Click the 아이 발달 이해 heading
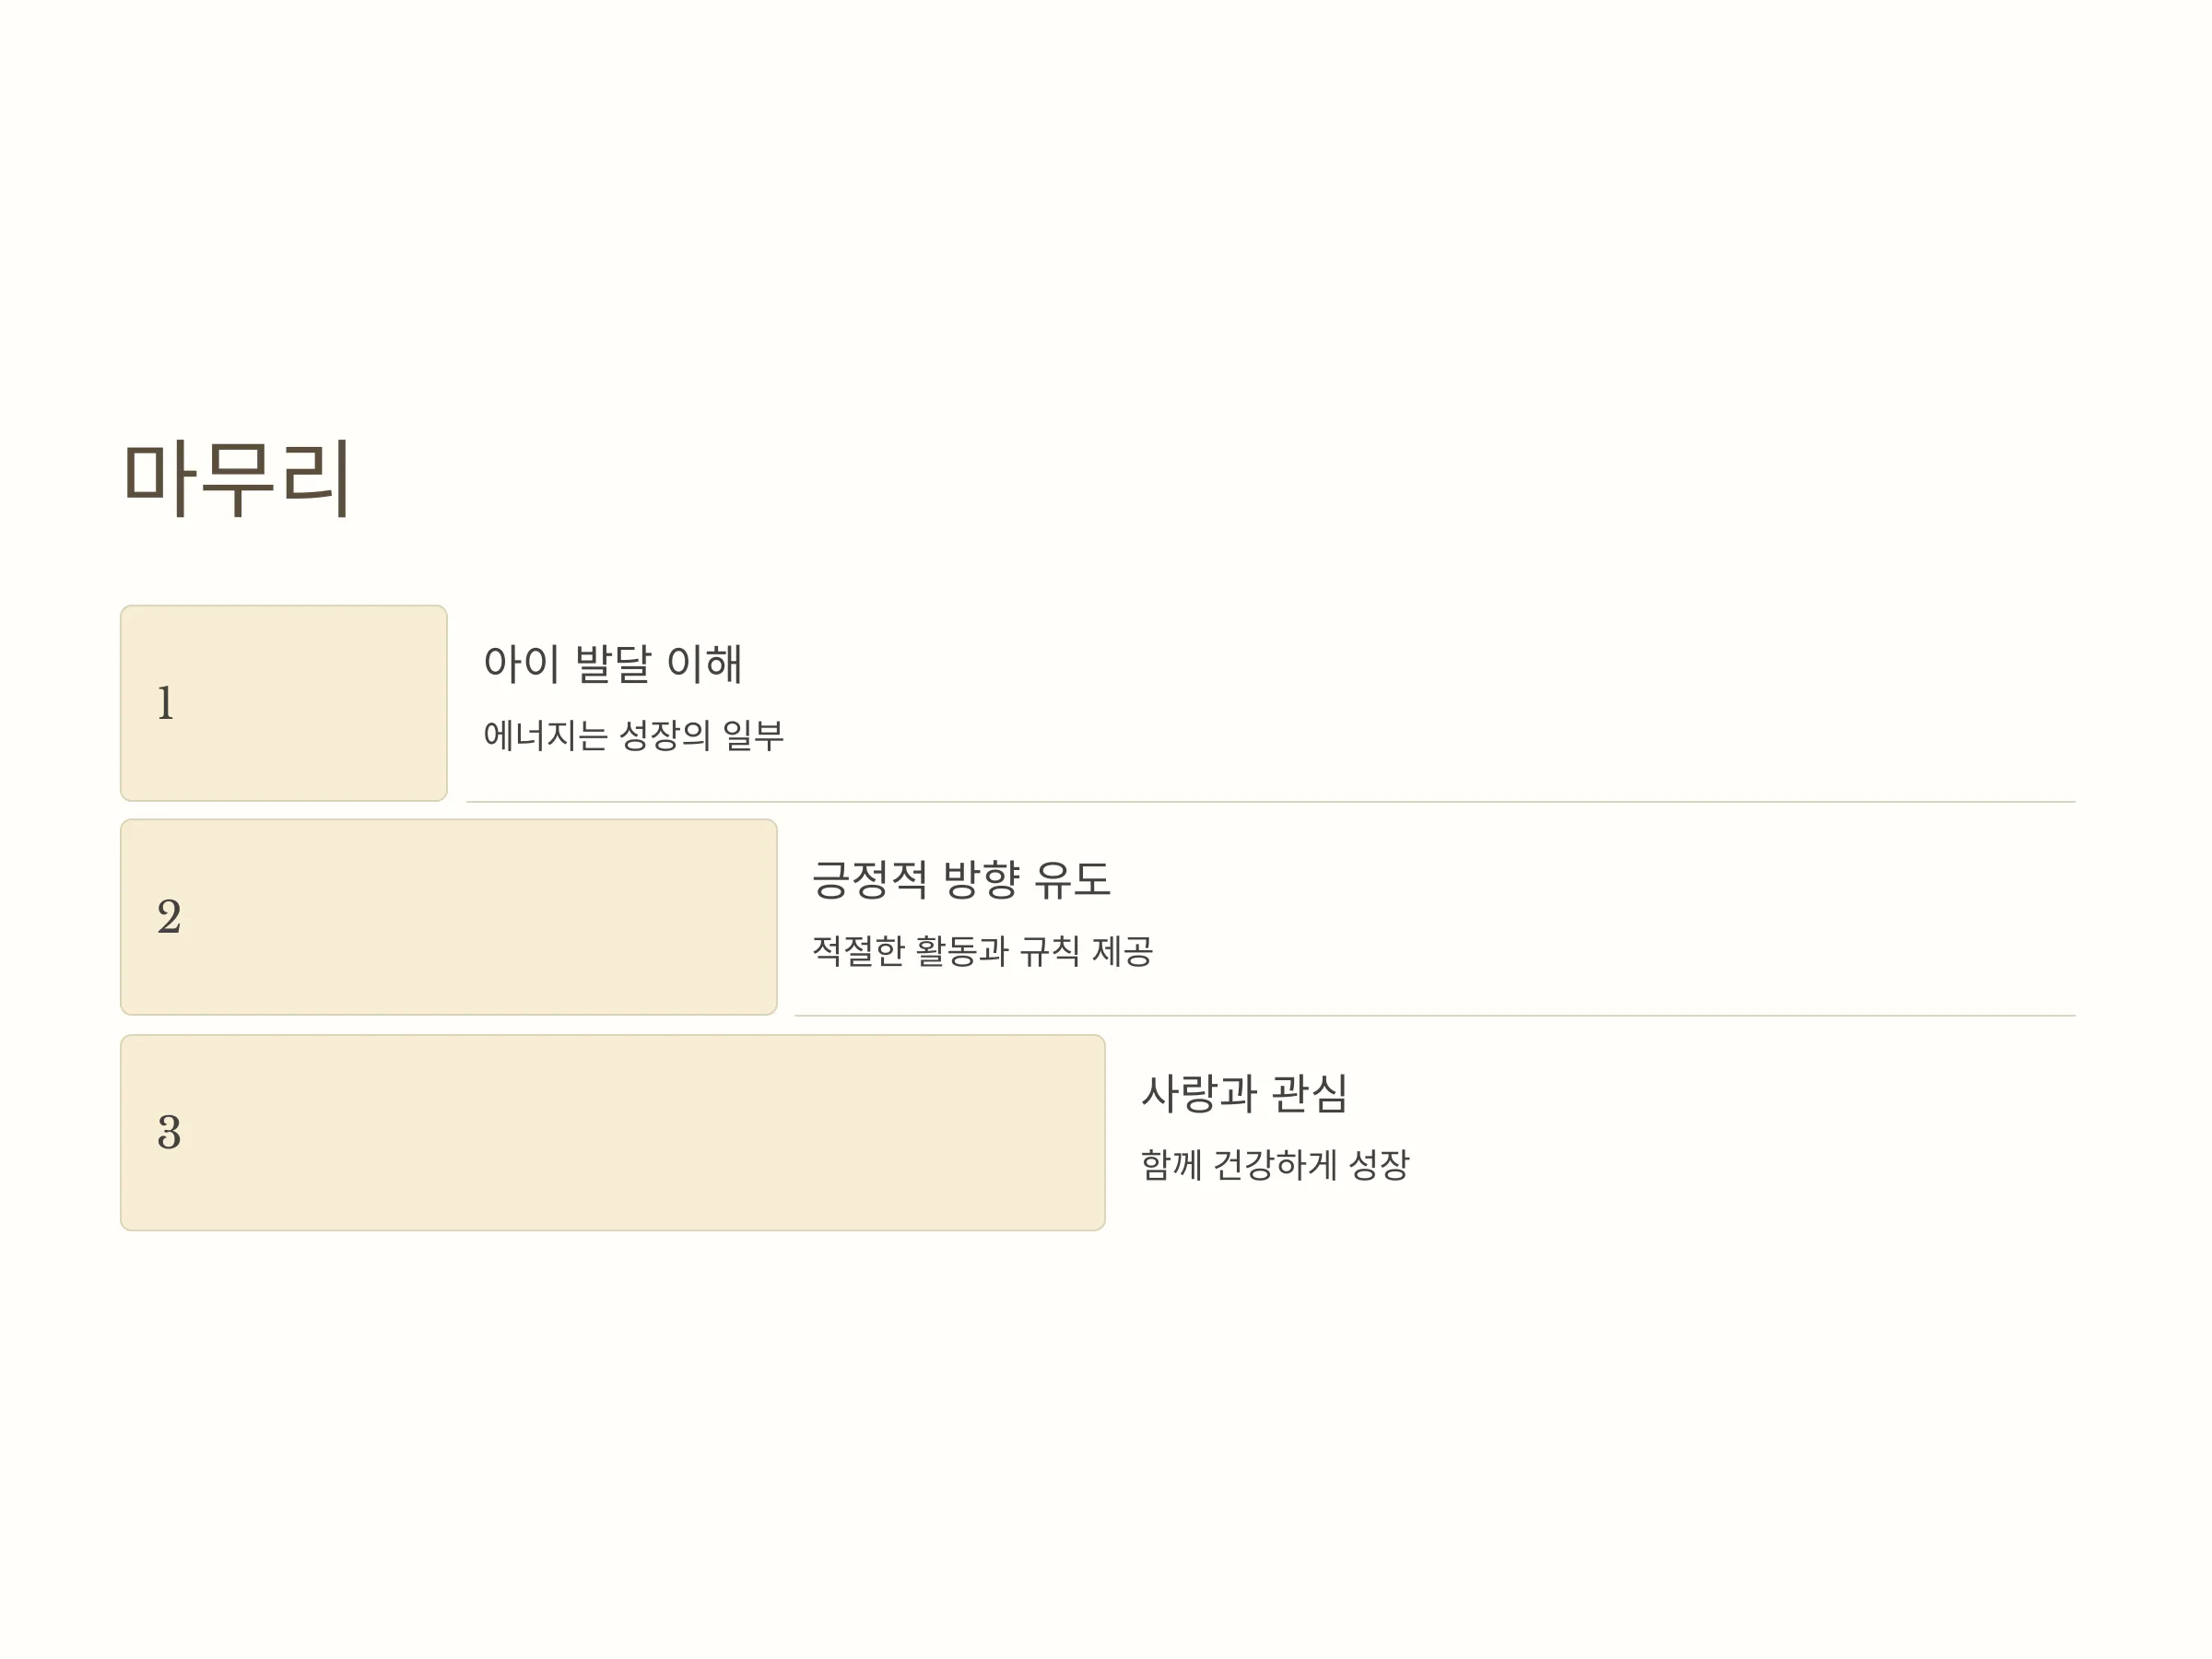This screenshot has width=2212, height=1659. 613,664
